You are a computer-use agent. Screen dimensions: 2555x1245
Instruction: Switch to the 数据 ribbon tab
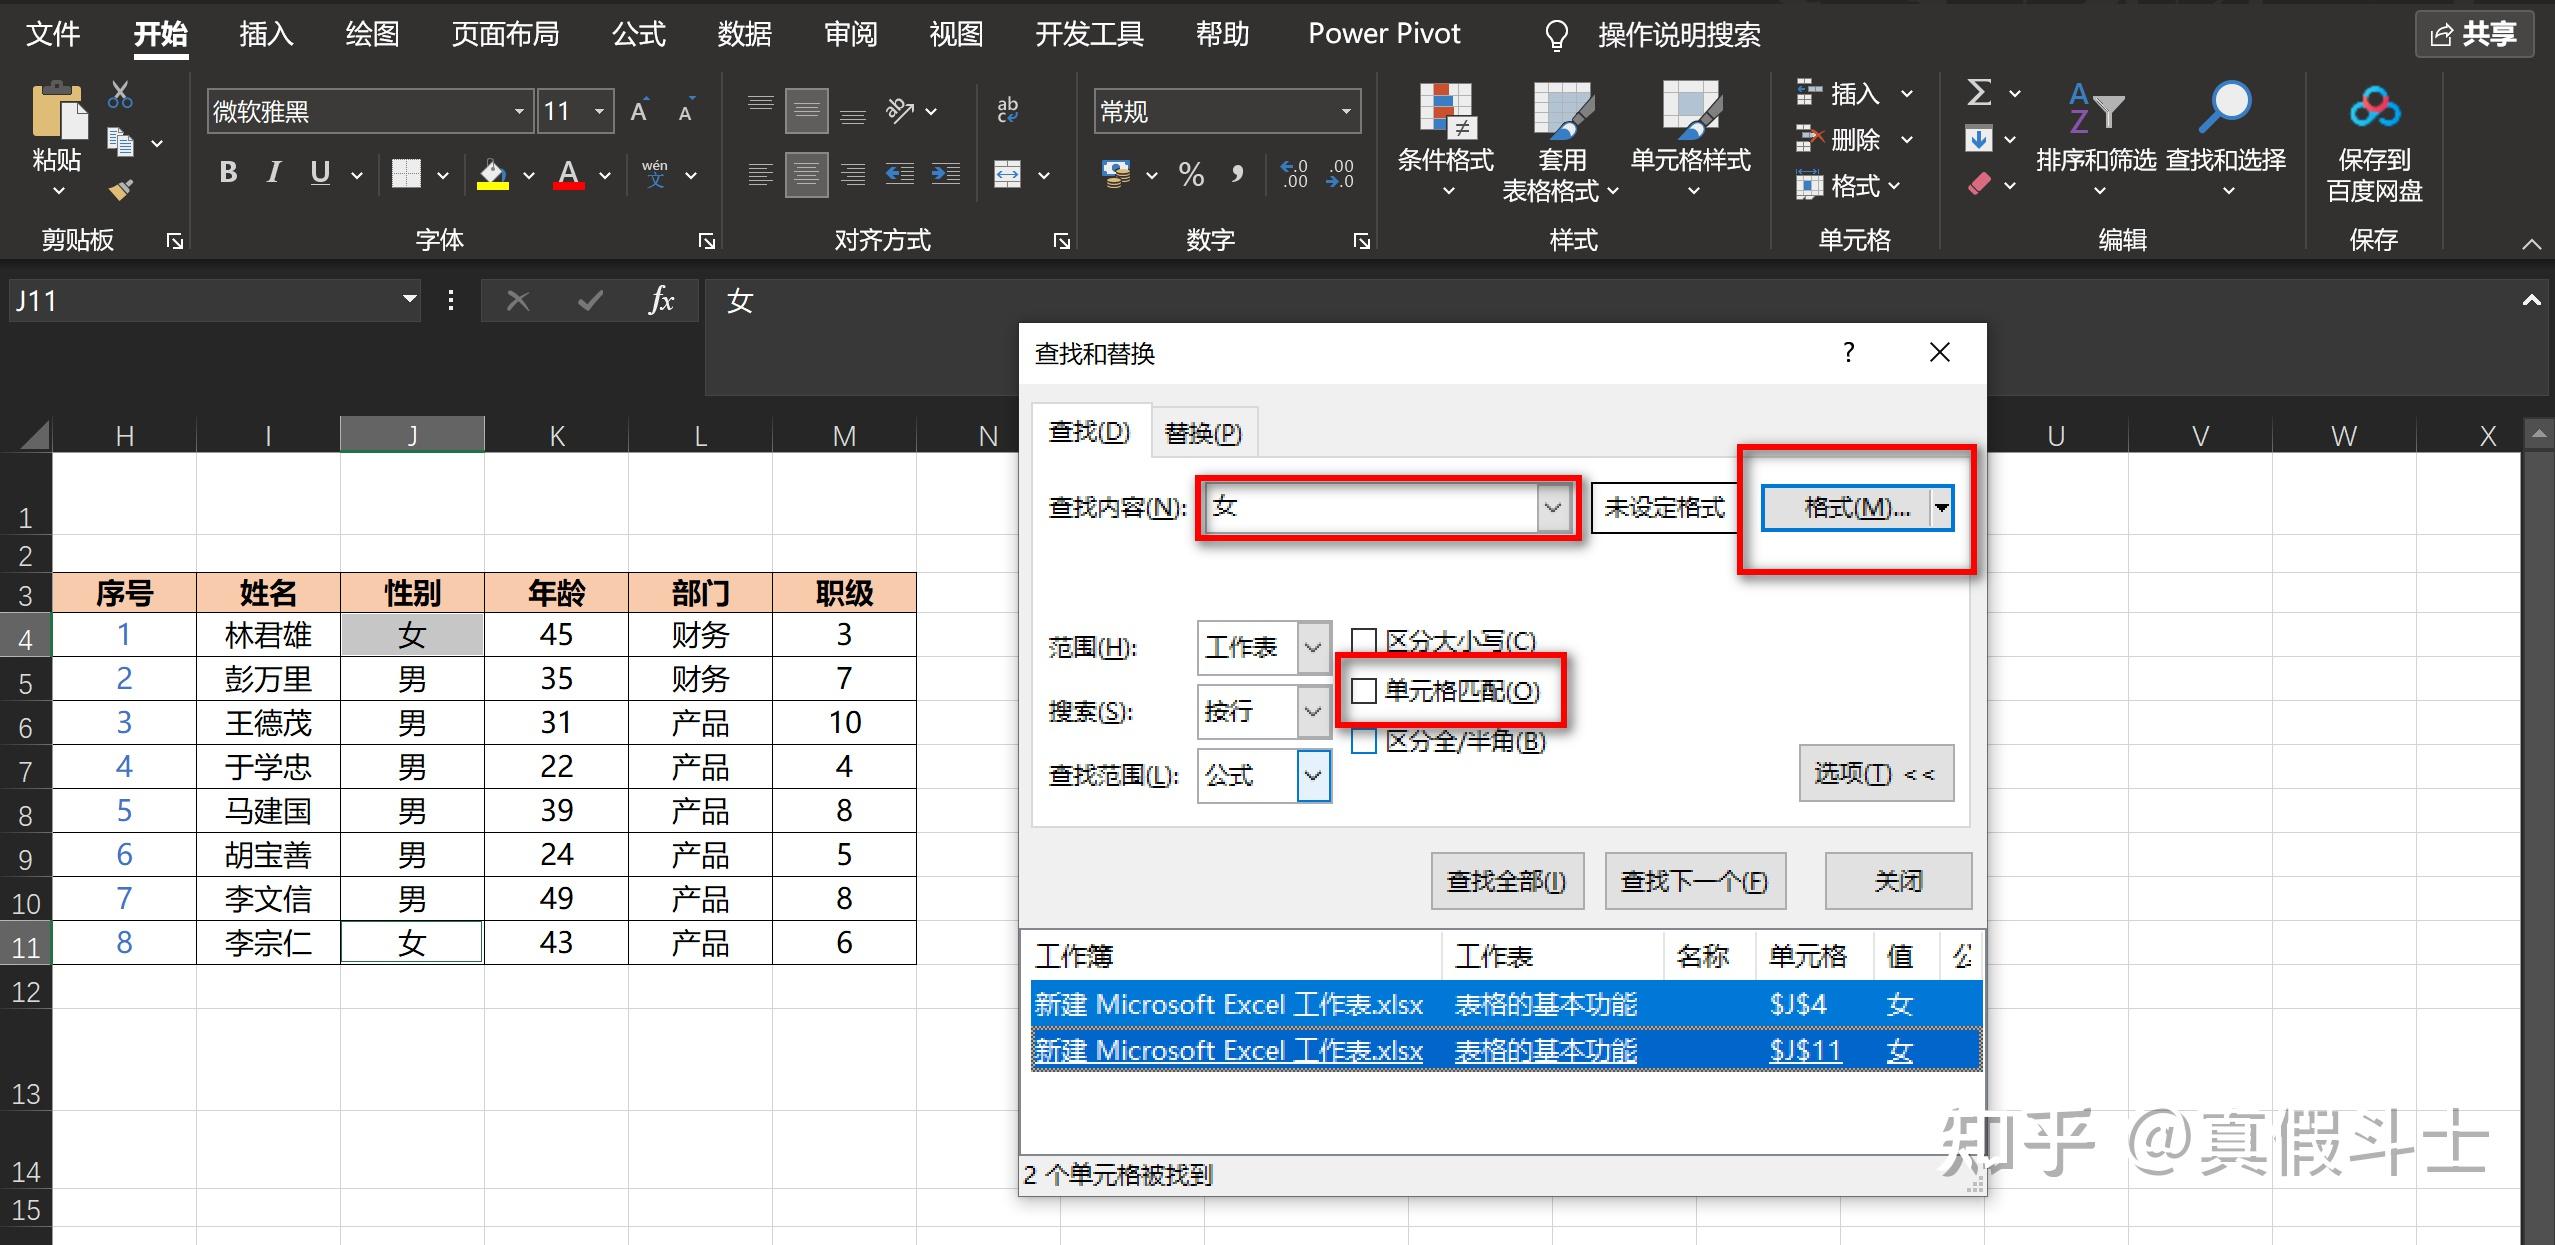click(744, 34)
